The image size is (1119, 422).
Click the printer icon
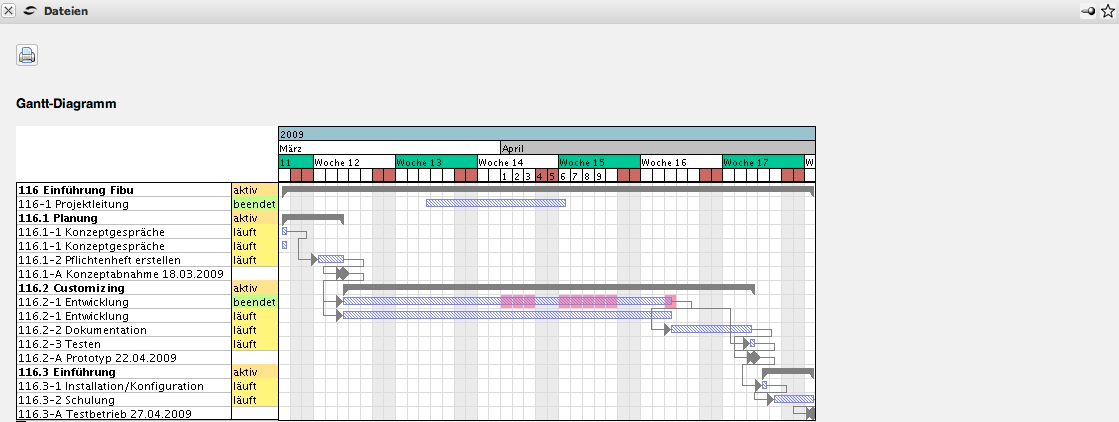27,55
